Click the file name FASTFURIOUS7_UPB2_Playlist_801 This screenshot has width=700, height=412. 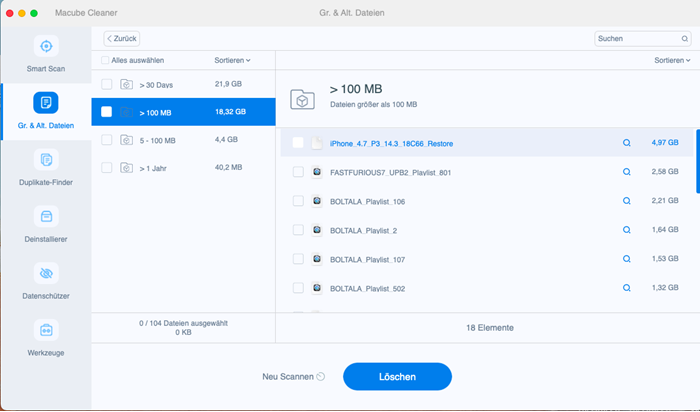coord(391,173)
